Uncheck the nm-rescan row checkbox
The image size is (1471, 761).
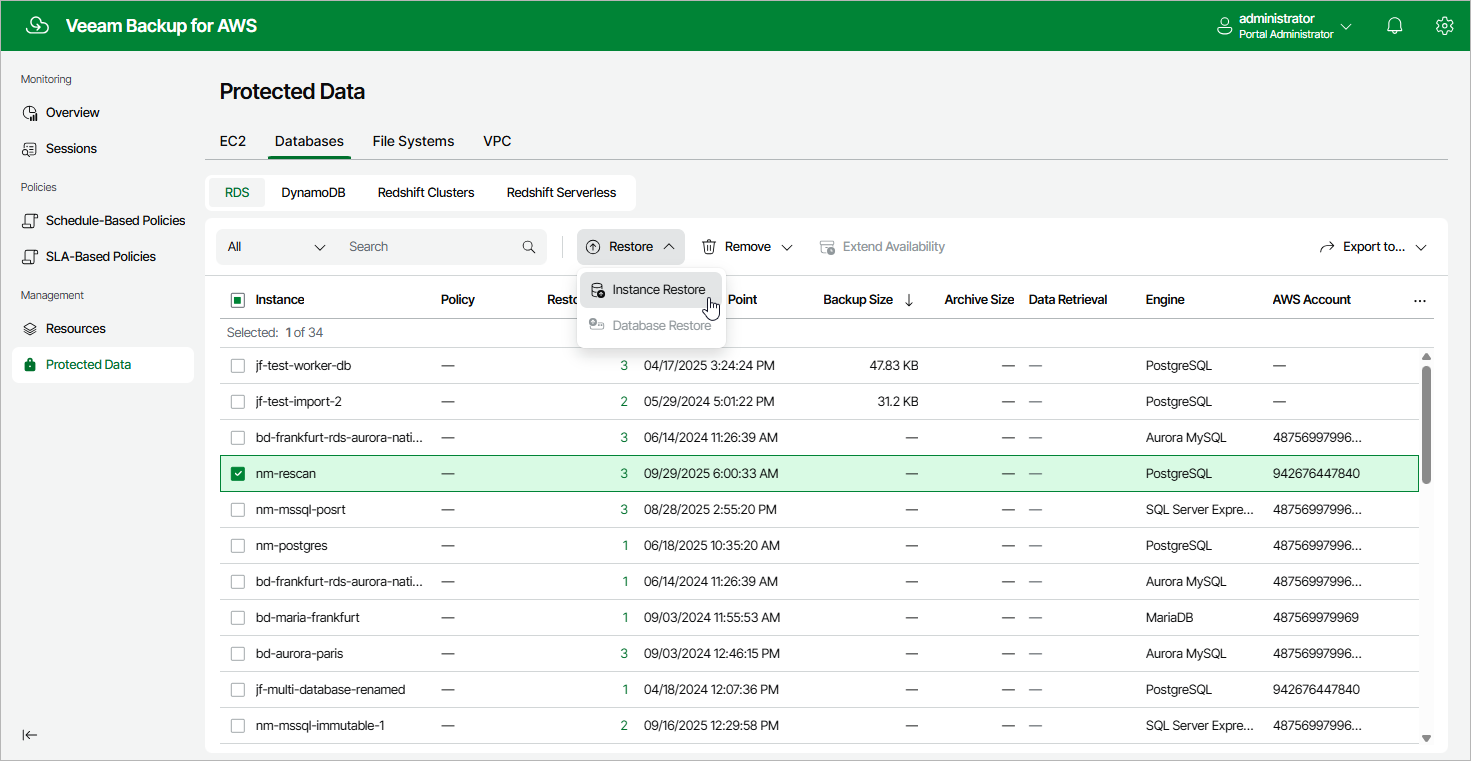click(x=238, y=474)
